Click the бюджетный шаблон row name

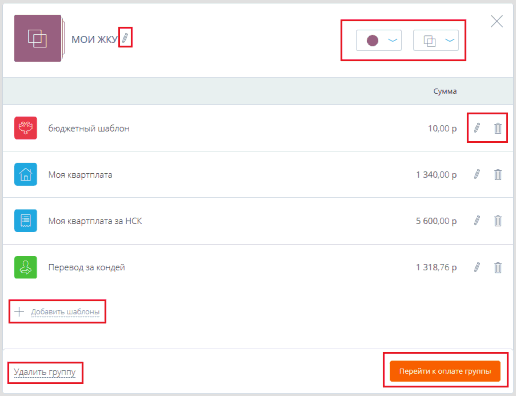point(89,128)
